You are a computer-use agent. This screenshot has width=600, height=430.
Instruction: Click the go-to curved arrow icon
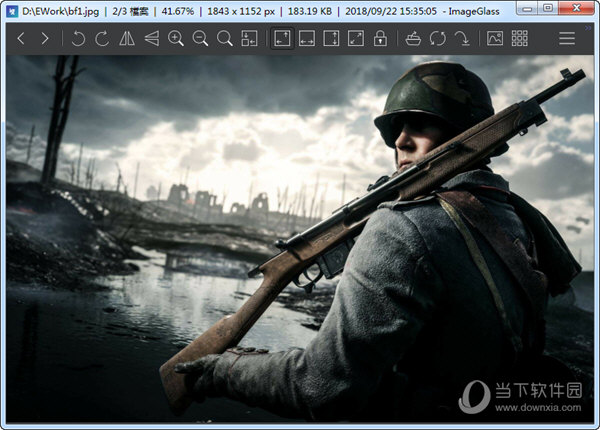coord(462,38)
